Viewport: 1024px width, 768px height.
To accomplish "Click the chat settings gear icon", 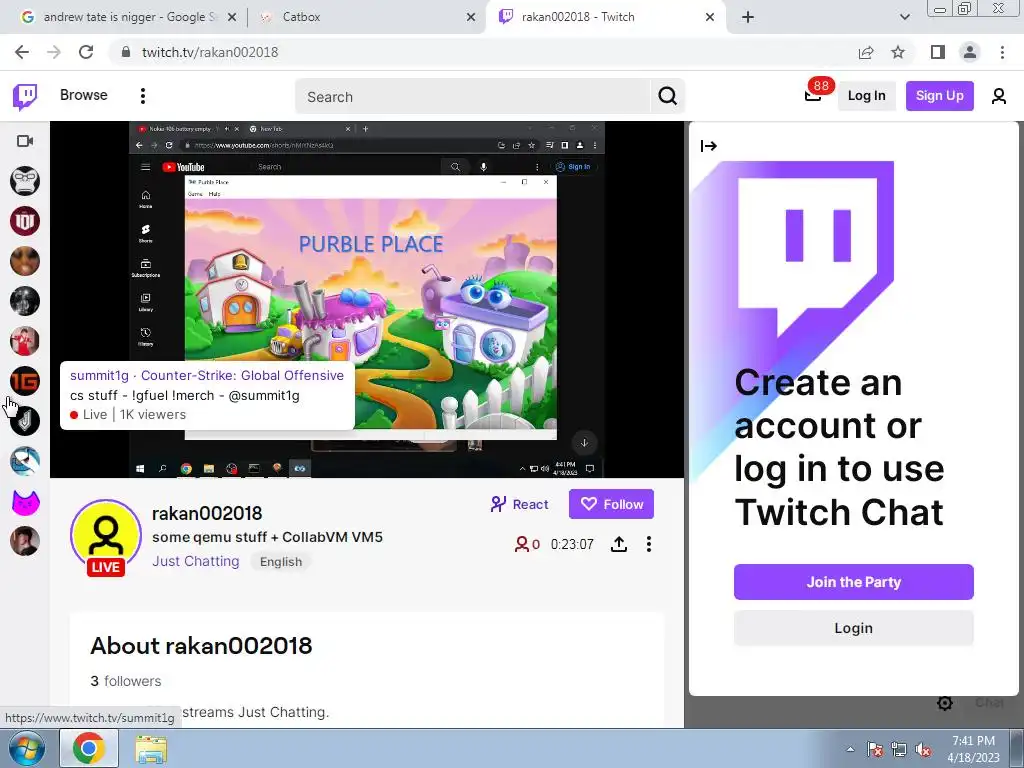I will pos(944,703).
